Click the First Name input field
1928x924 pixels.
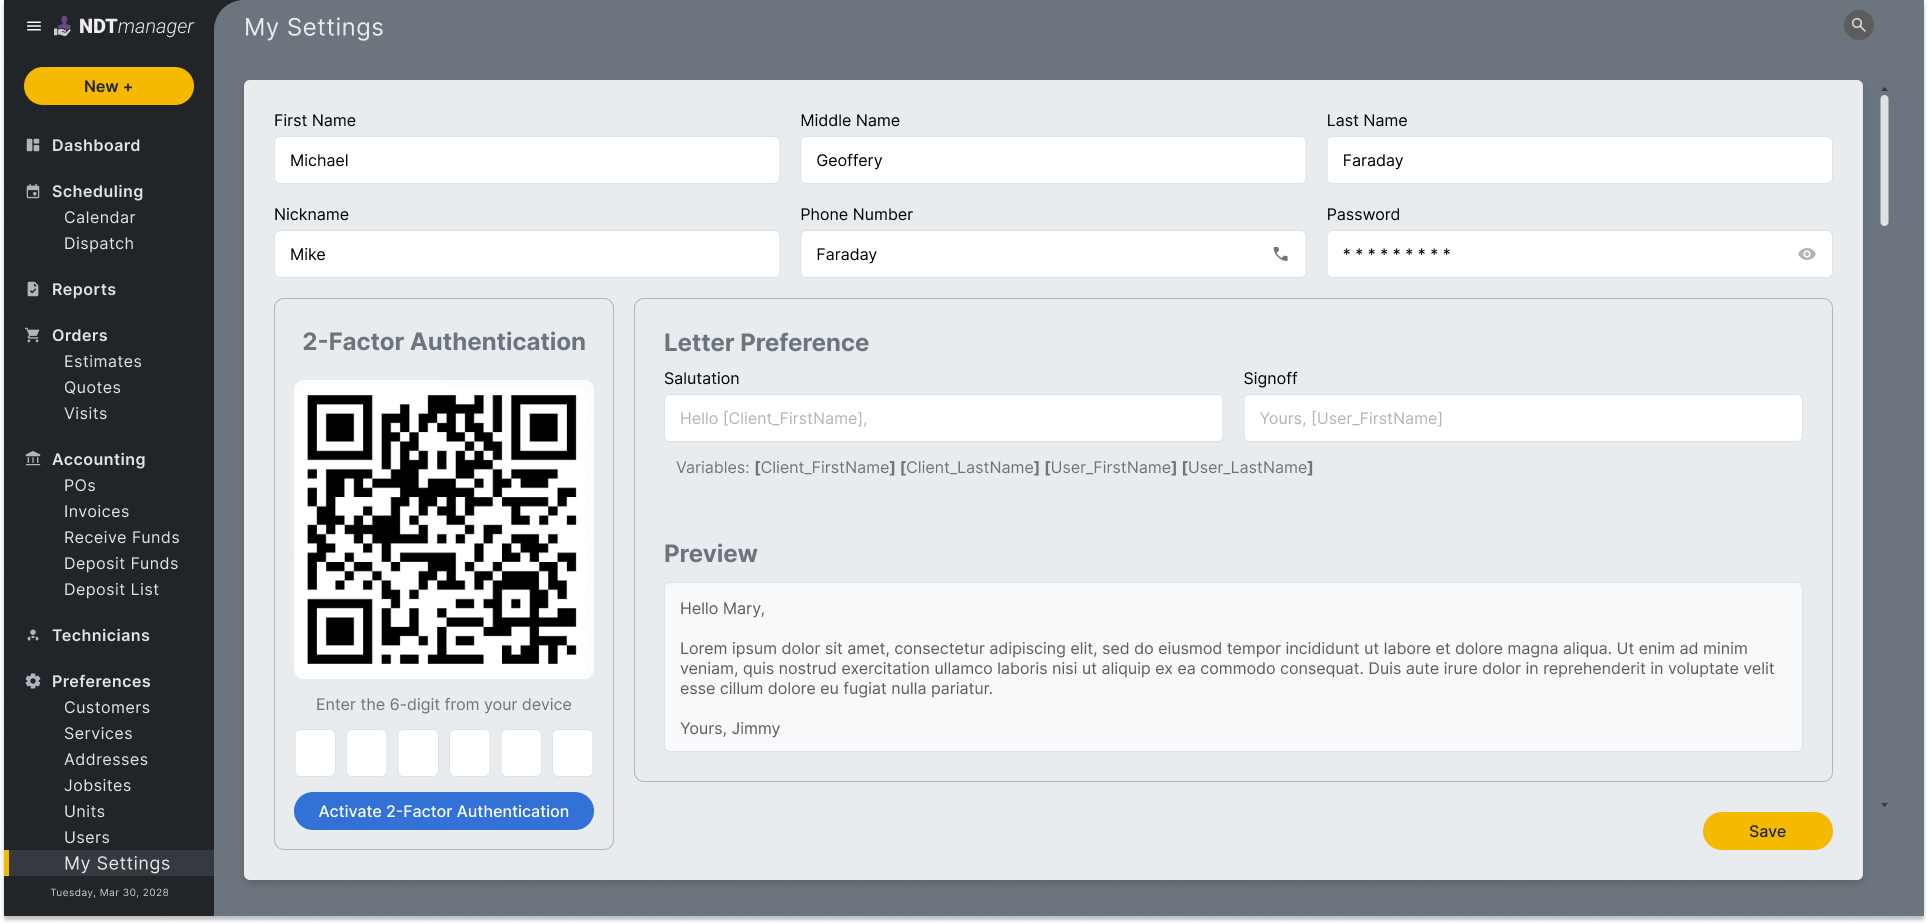[527, 160]
